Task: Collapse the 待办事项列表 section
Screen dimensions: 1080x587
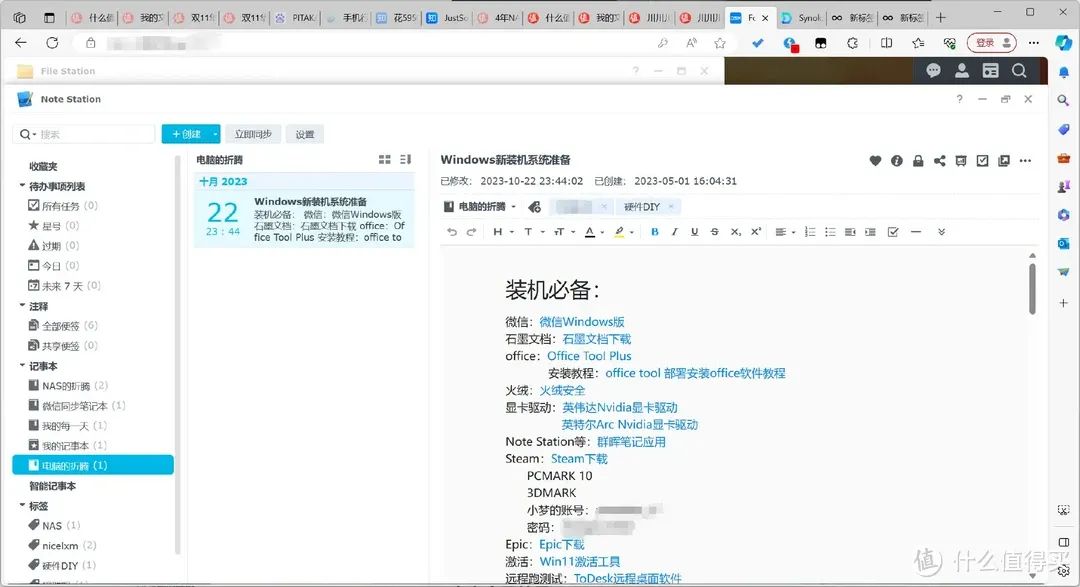Action: (x=22, y=186)
